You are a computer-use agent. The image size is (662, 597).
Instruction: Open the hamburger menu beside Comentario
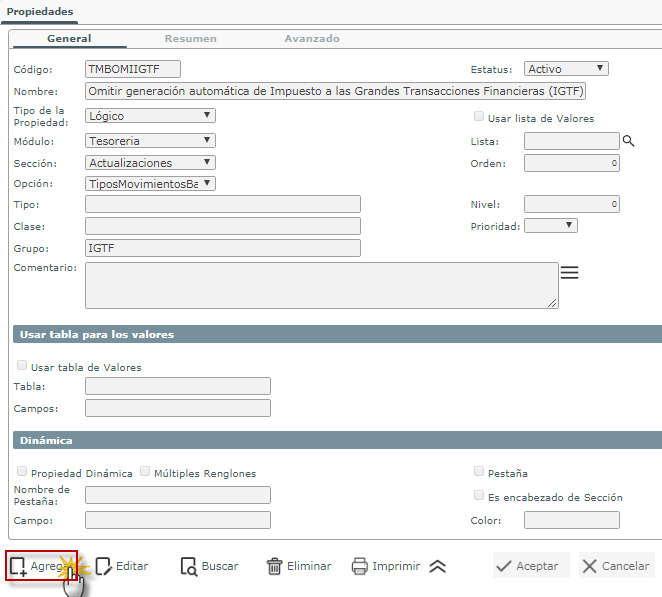[570, 273]
